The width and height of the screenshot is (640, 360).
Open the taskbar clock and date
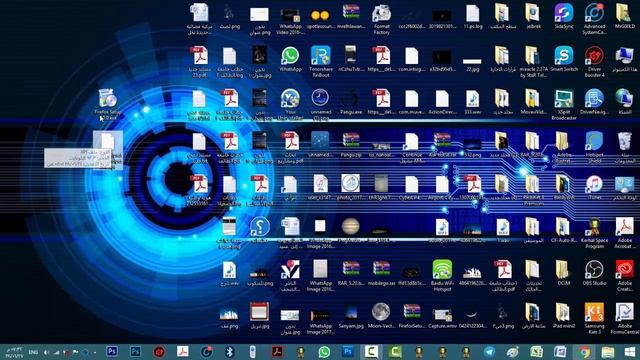[x=13, y=352]
